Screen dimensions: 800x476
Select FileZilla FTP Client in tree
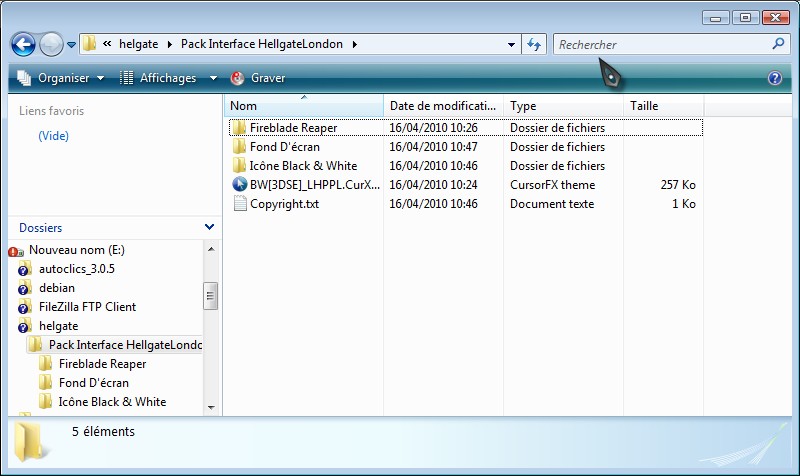point(87,307)
